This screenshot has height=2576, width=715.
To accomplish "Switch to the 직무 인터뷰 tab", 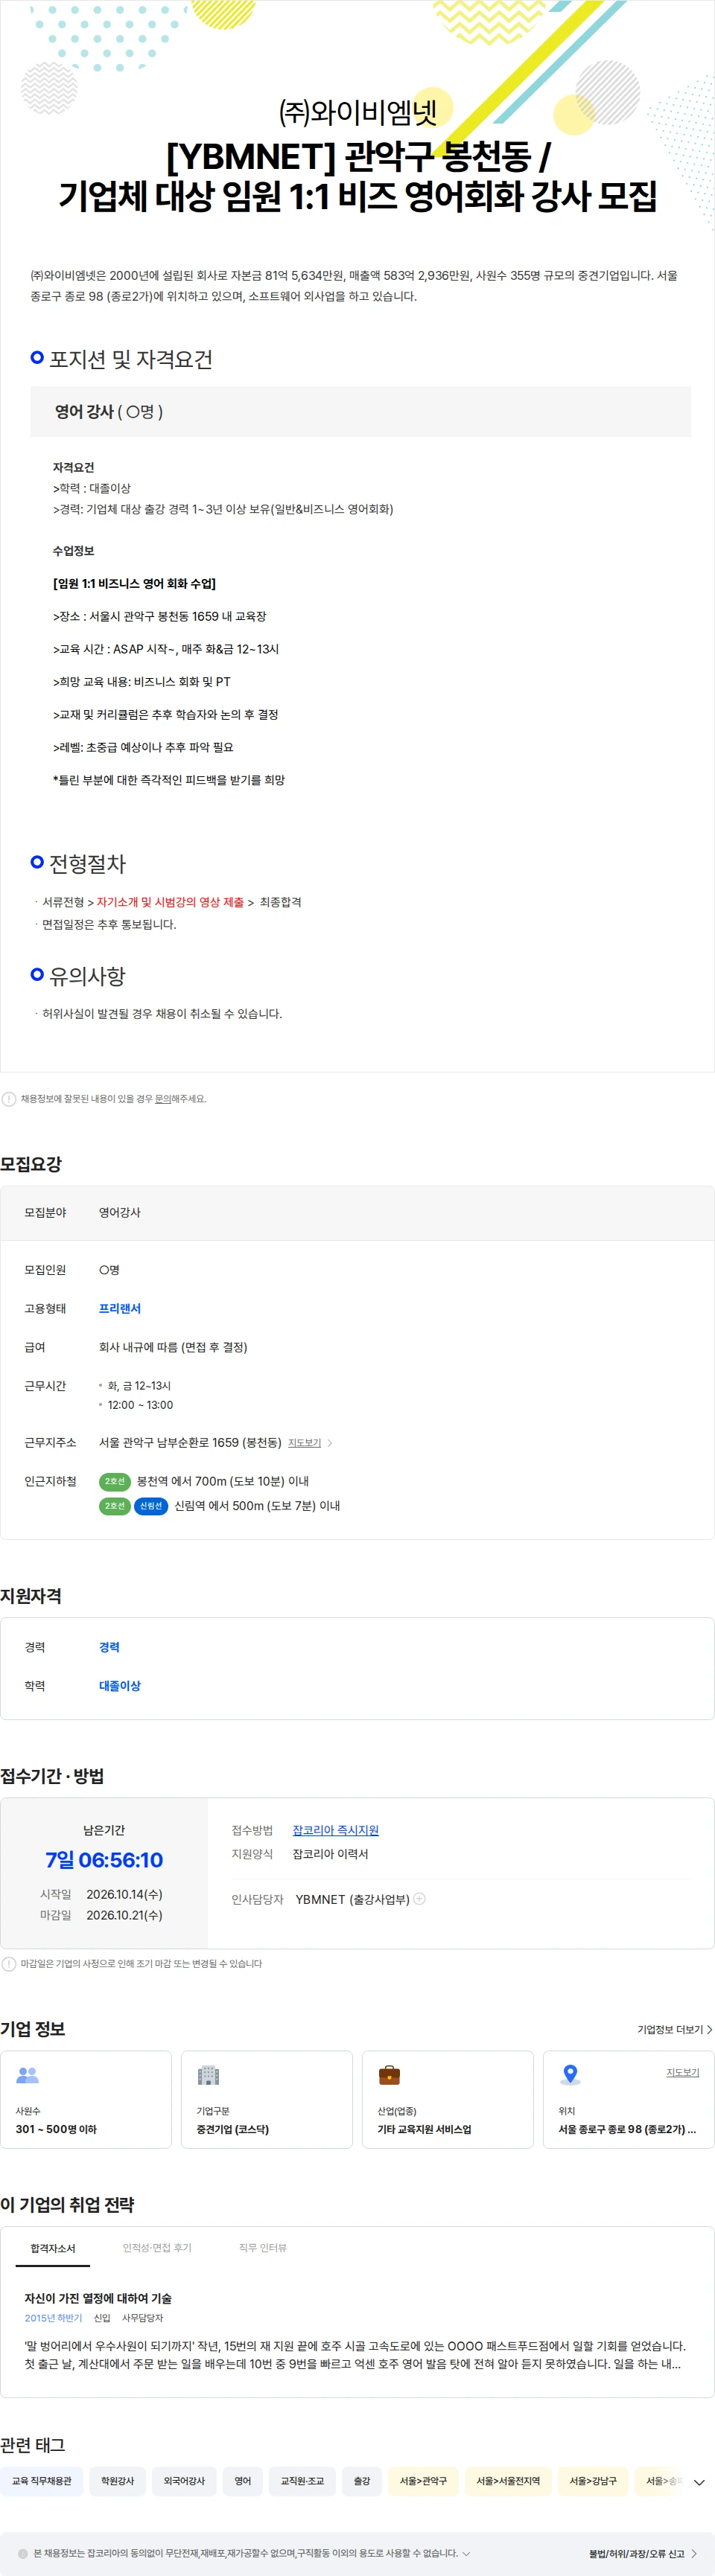I will pos(263,2247).
